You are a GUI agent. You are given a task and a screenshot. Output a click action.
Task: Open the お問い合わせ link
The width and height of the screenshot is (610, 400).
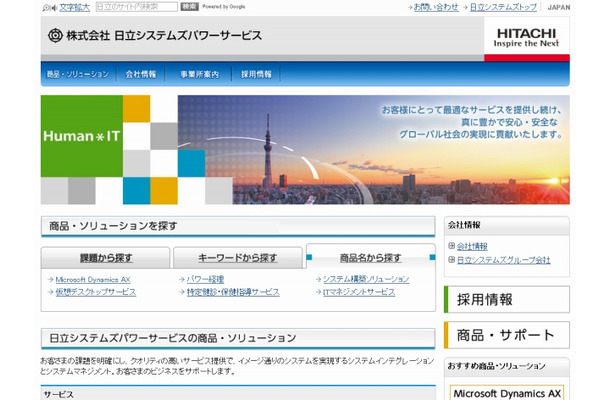[436, 7]
